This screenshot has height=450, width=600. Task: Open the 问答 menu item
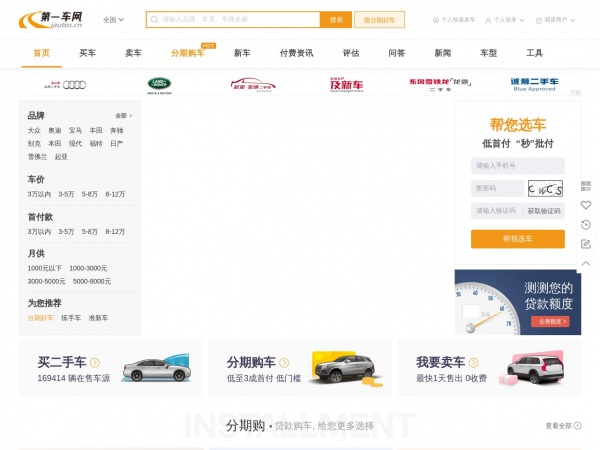pos(397,53)
